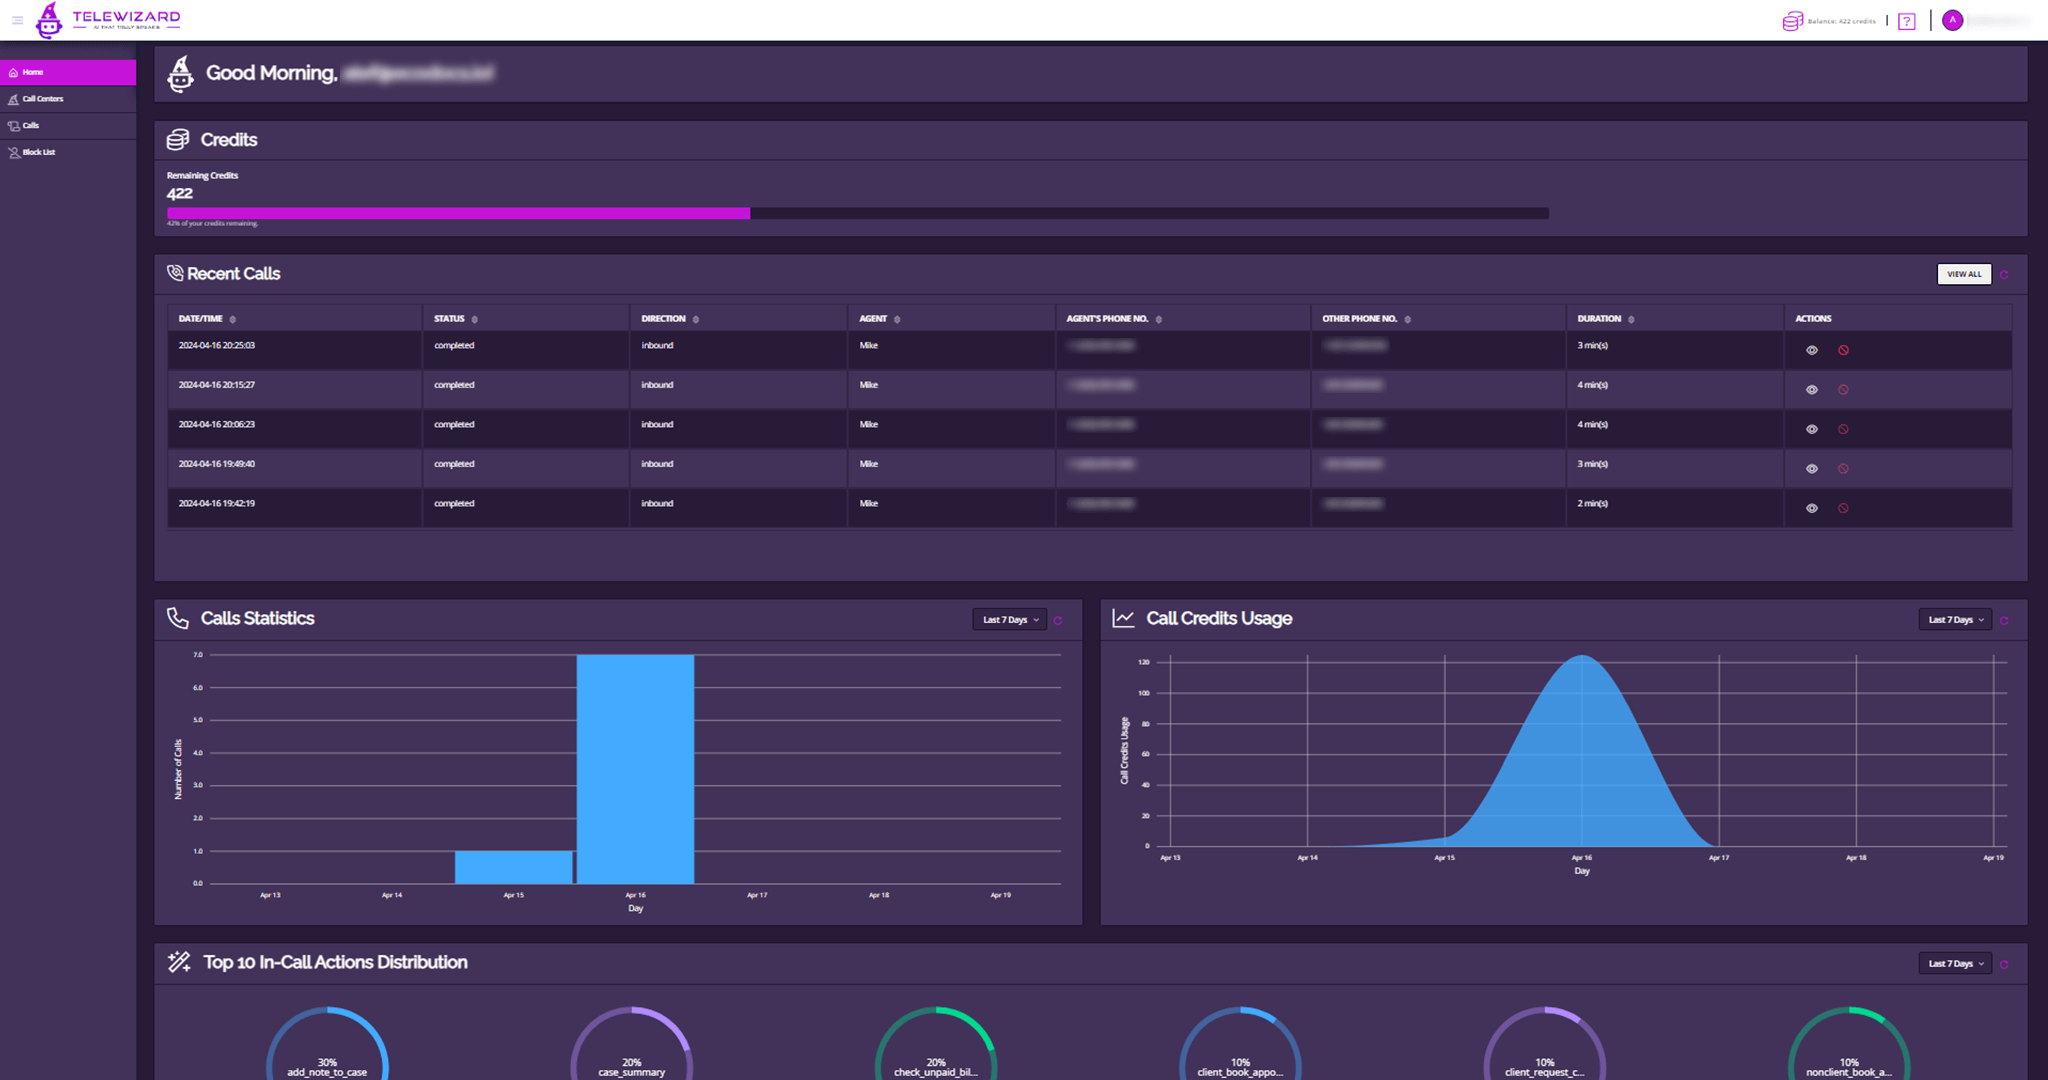Go to Call Centers in sidebar
2048x1080 pixels.
[43, 99]
